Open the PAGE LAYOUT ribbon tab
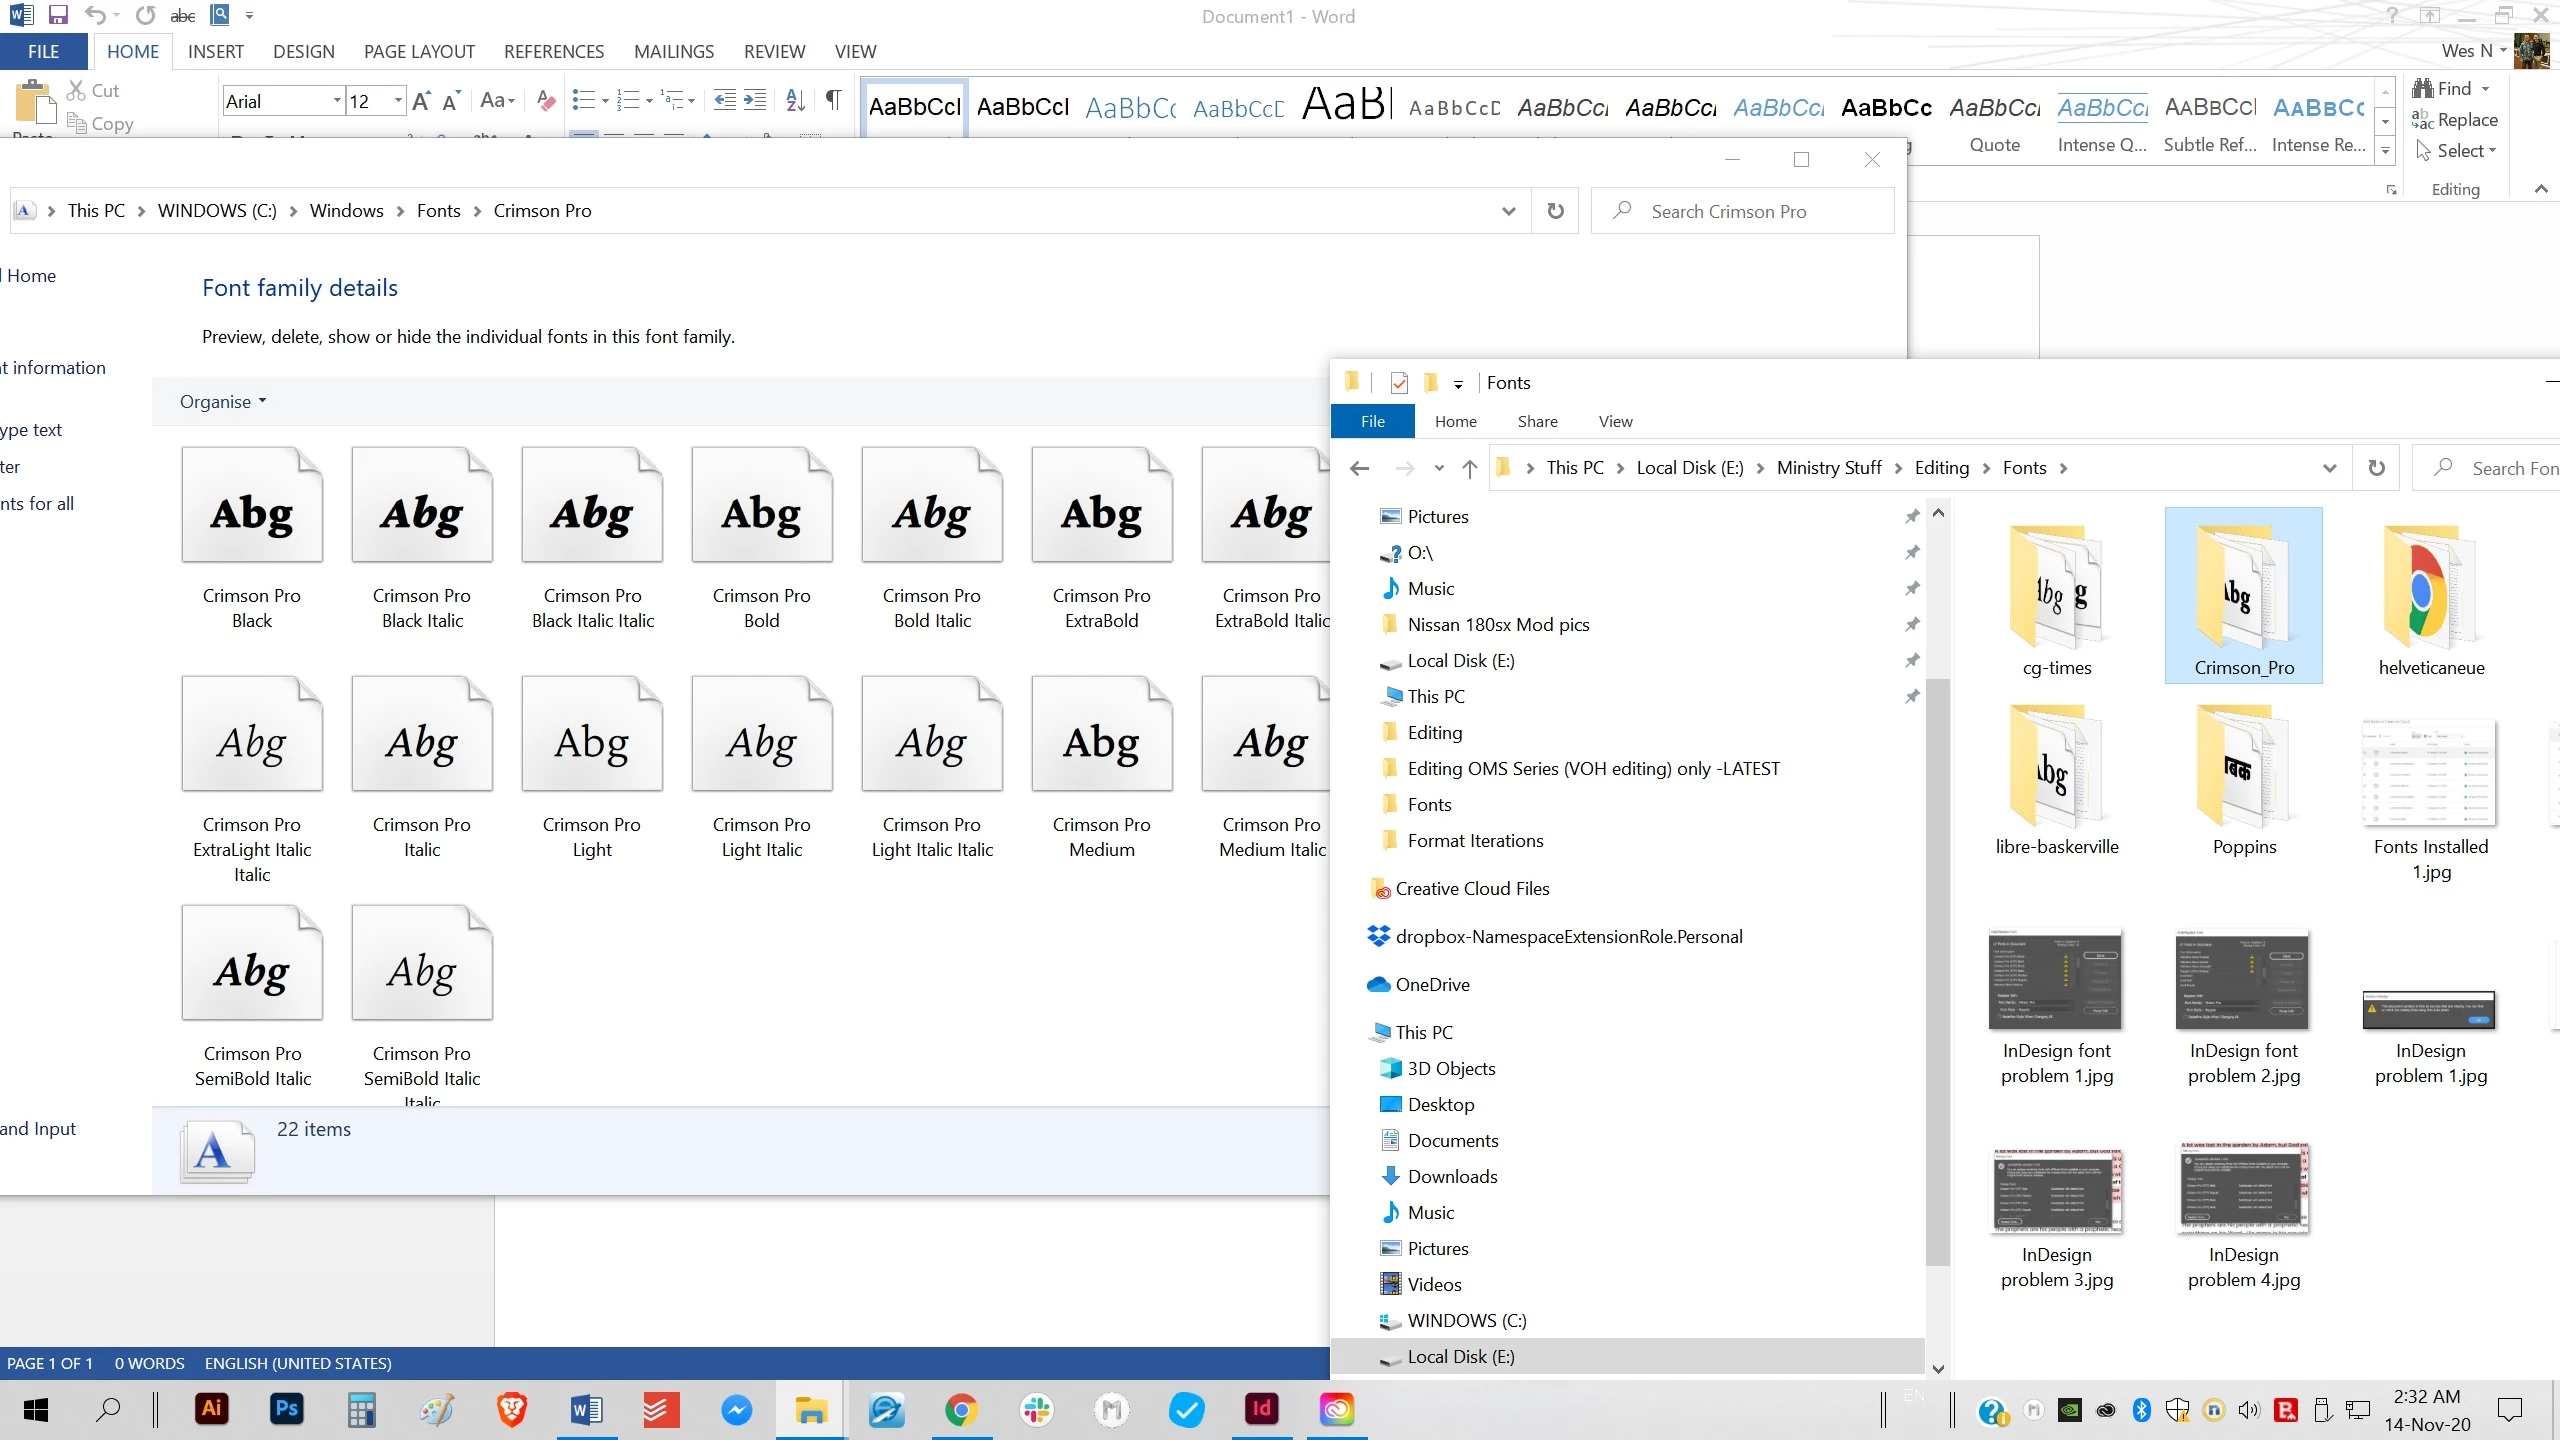The image size is (2560, 1440). 419,52
